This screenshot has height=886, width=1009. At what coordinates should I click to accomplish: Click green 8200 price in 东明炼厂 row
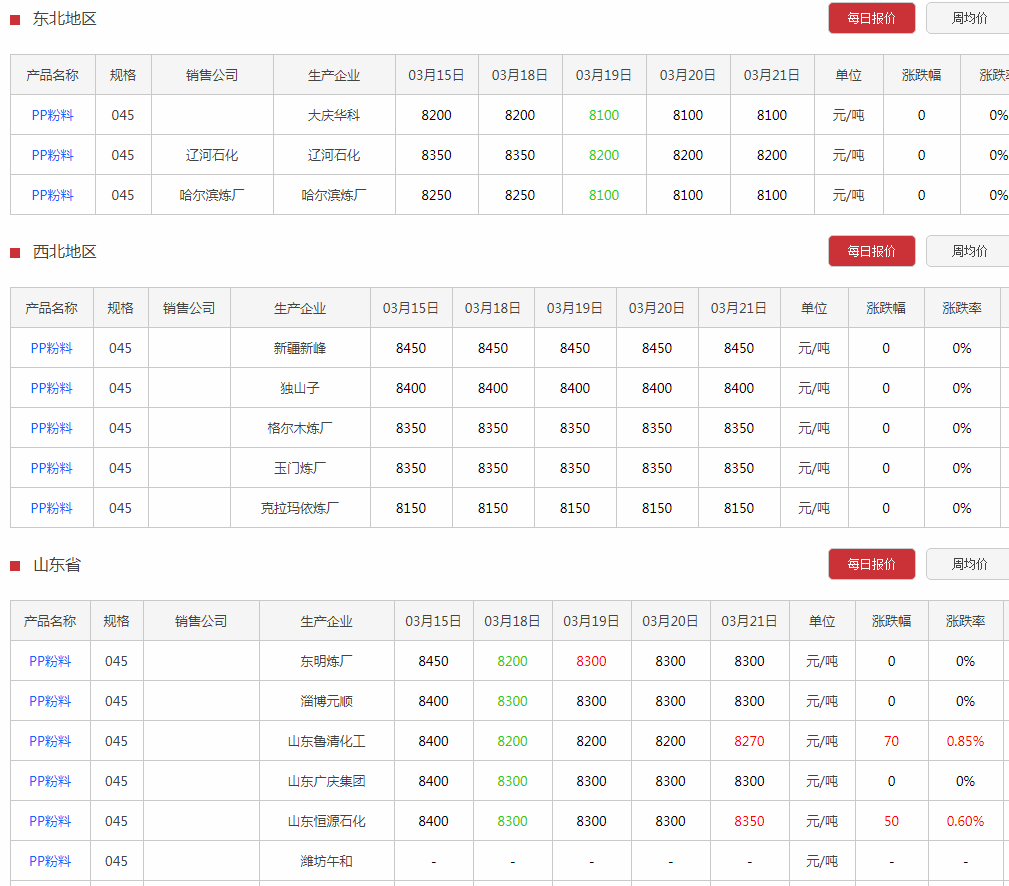(512, 661)
